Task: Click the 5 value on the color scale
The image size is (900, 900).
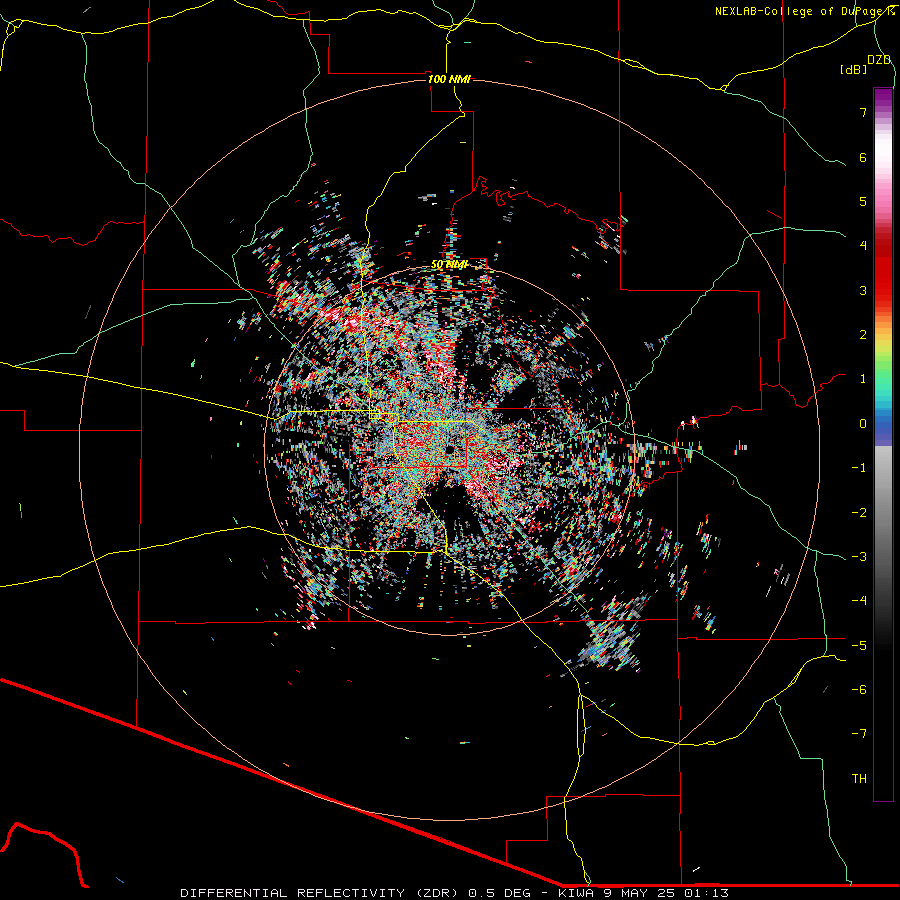Action: click(863, 201)
